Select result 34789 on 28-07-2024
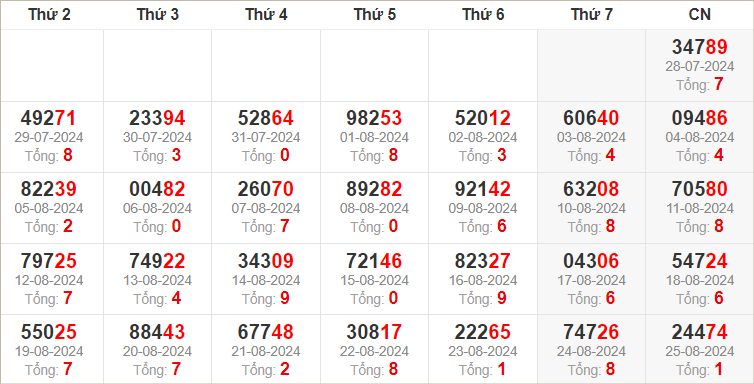This screenshot has width=754, height=384. click(x=700, y=47)
